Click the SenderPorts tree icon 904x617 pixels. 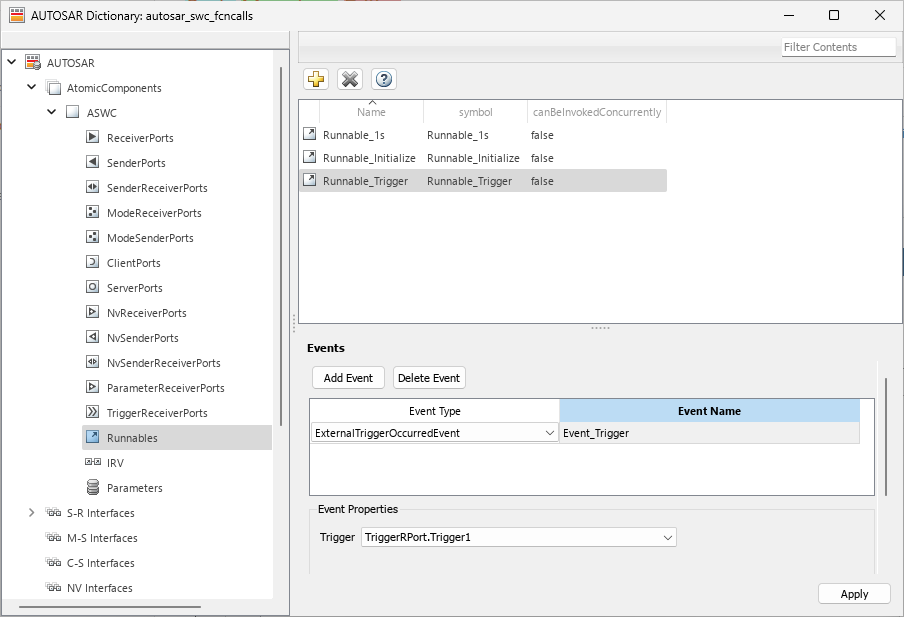click(92, 162)
